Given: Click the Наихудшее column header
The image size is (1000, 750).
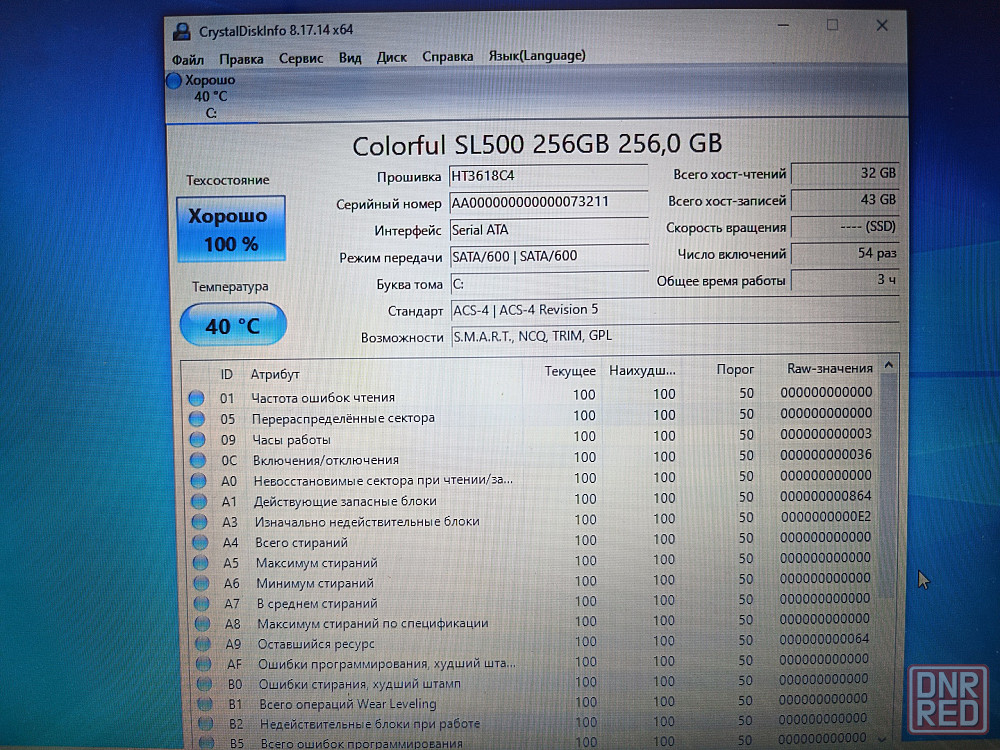Looking at the screenshot, I should pos(642,371).
